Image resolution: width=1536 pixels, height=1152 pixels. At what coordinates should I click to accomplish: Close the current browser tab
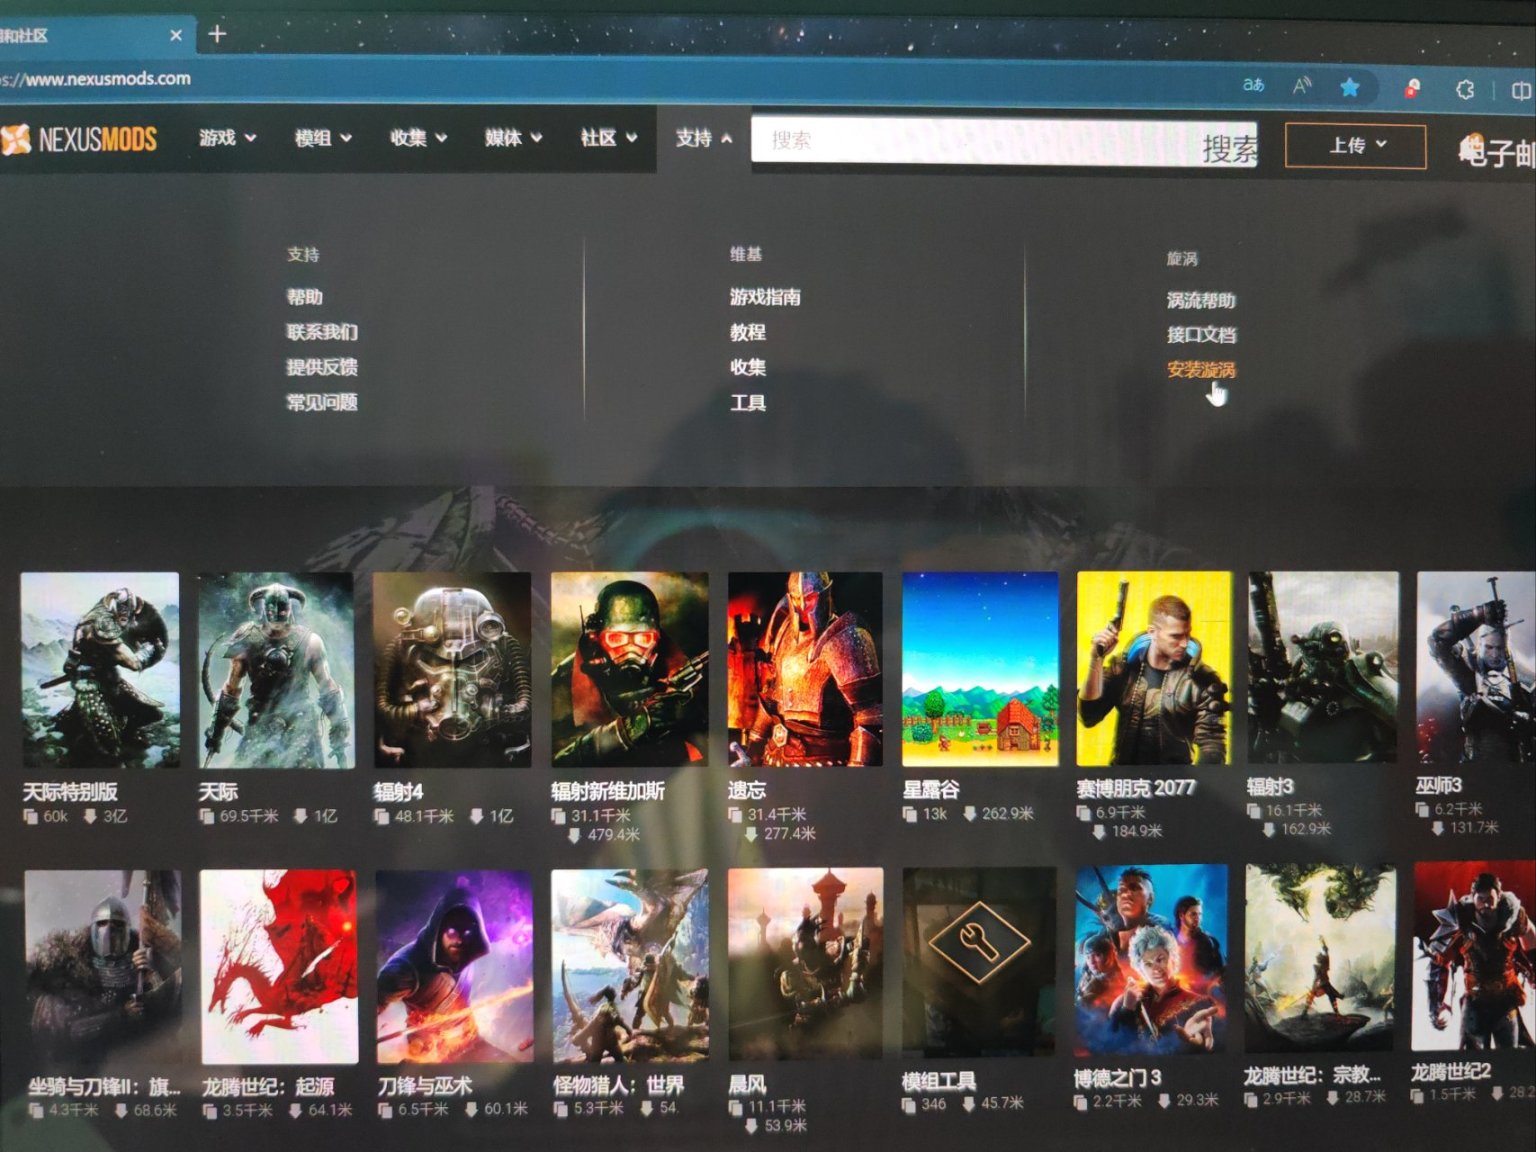176,35
